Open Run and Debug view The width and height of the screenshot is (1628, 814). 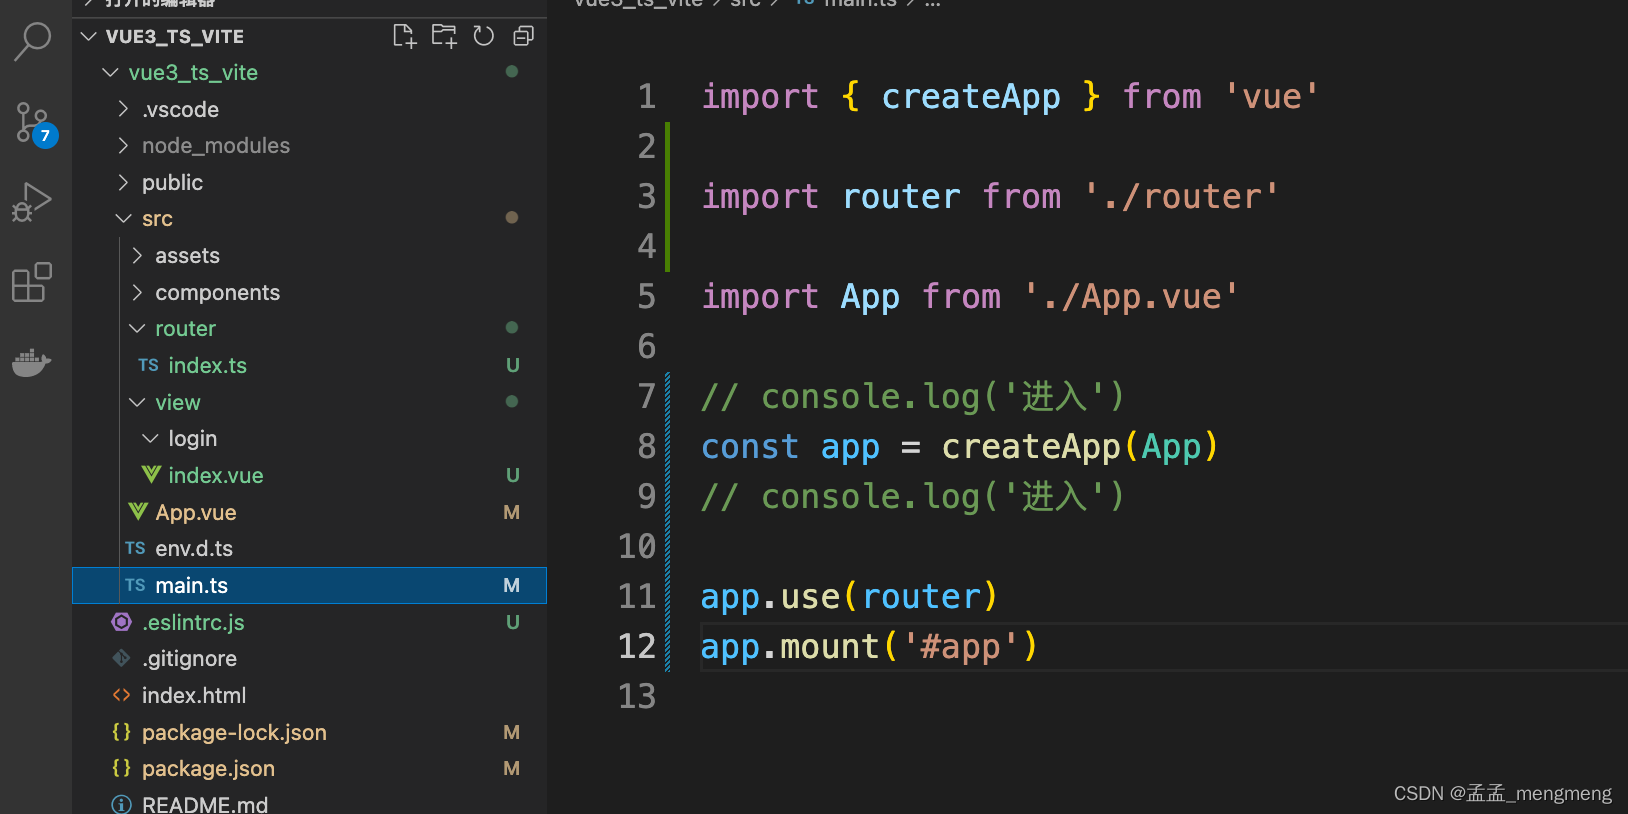tap(33, 202)
